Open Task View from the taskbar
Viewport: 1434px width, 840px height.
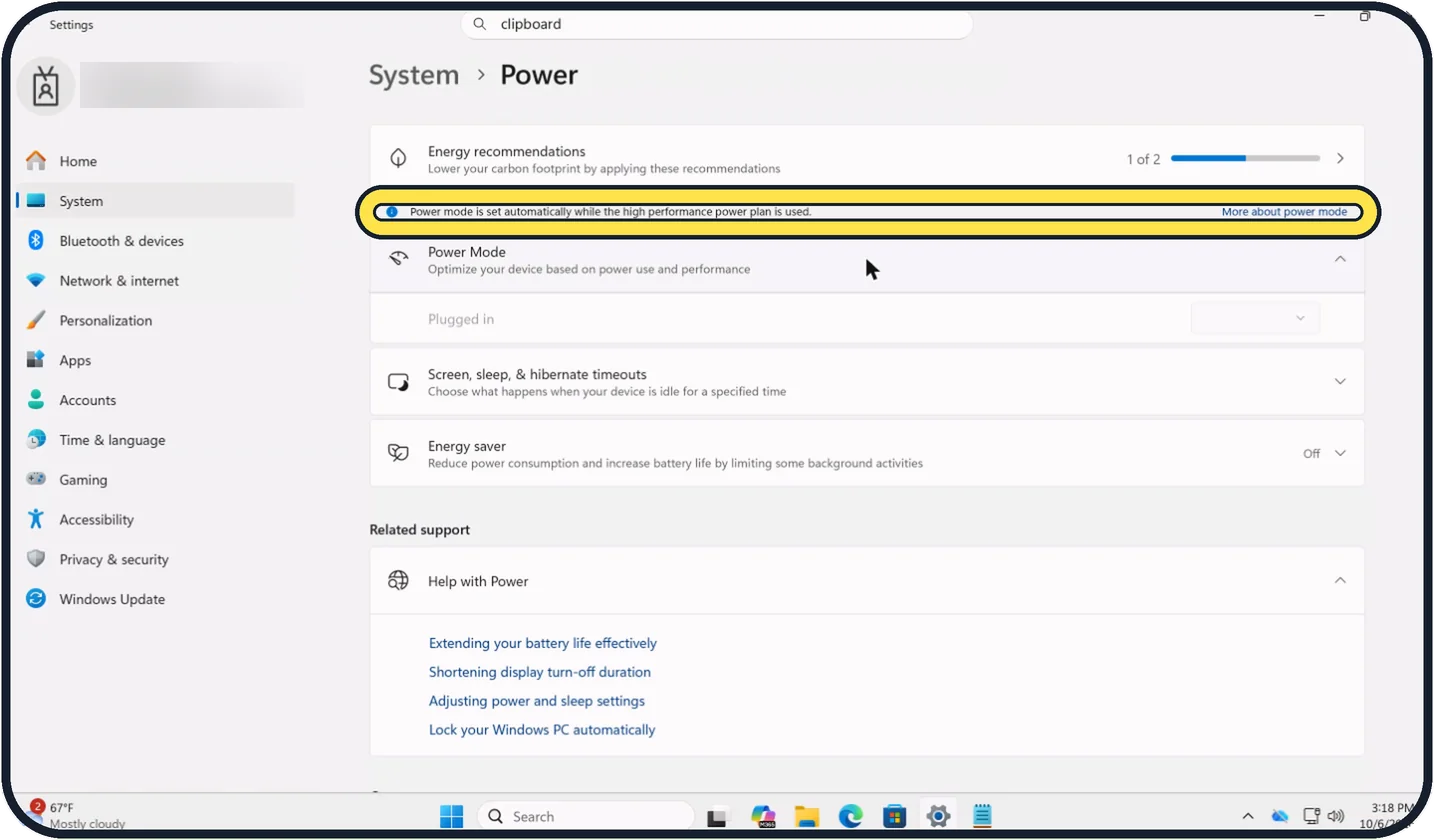tap(716, 817)
